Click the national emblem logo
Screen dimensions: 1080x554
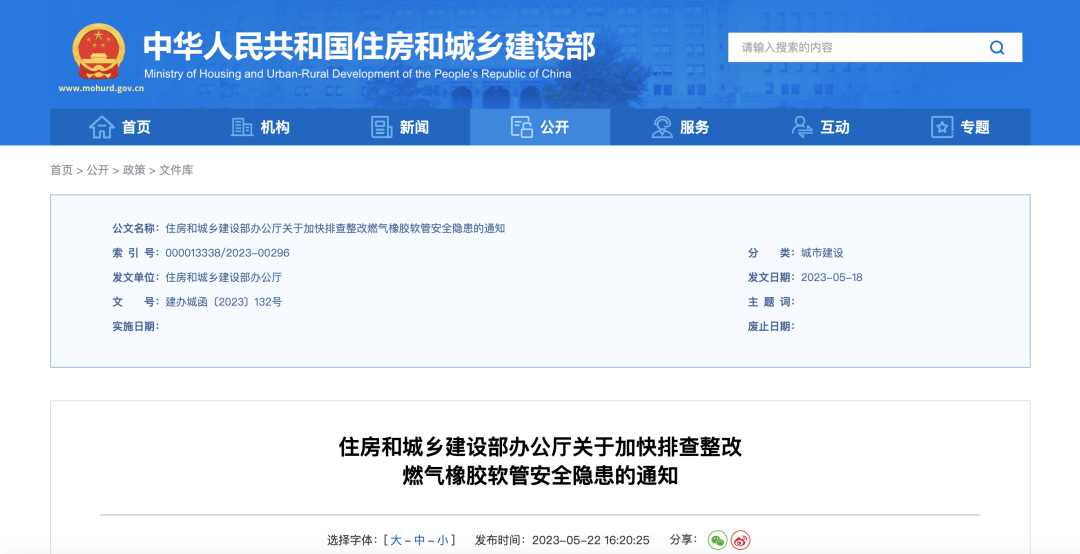tap(99, 52)
